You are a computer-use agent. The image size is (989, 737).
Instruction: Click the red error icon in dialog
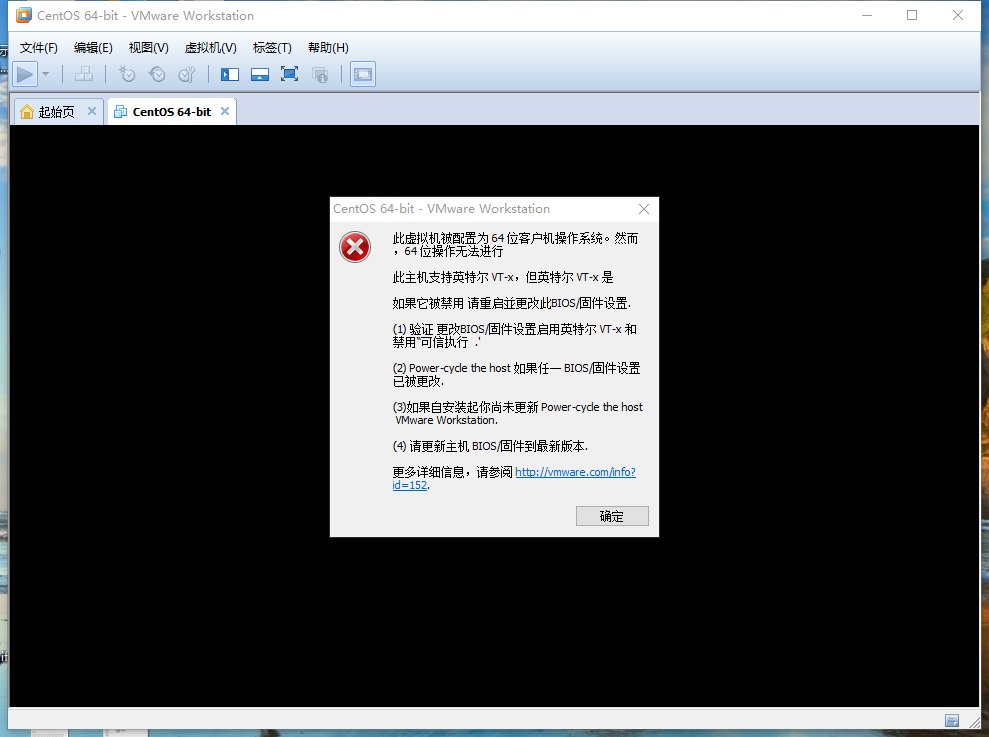355,247
